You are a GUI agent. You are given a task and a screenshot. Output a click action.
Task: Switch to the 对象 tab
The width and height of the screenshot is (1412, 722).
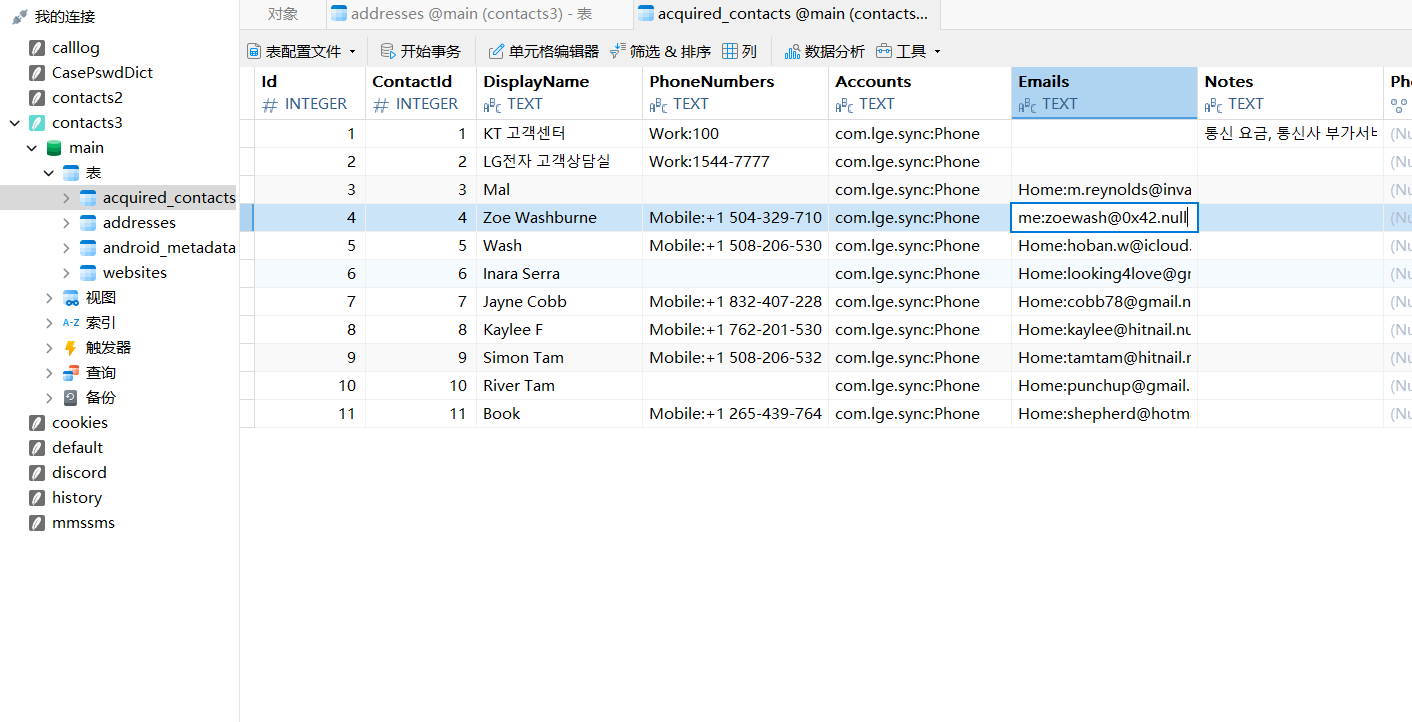click(x=283, y=14)
